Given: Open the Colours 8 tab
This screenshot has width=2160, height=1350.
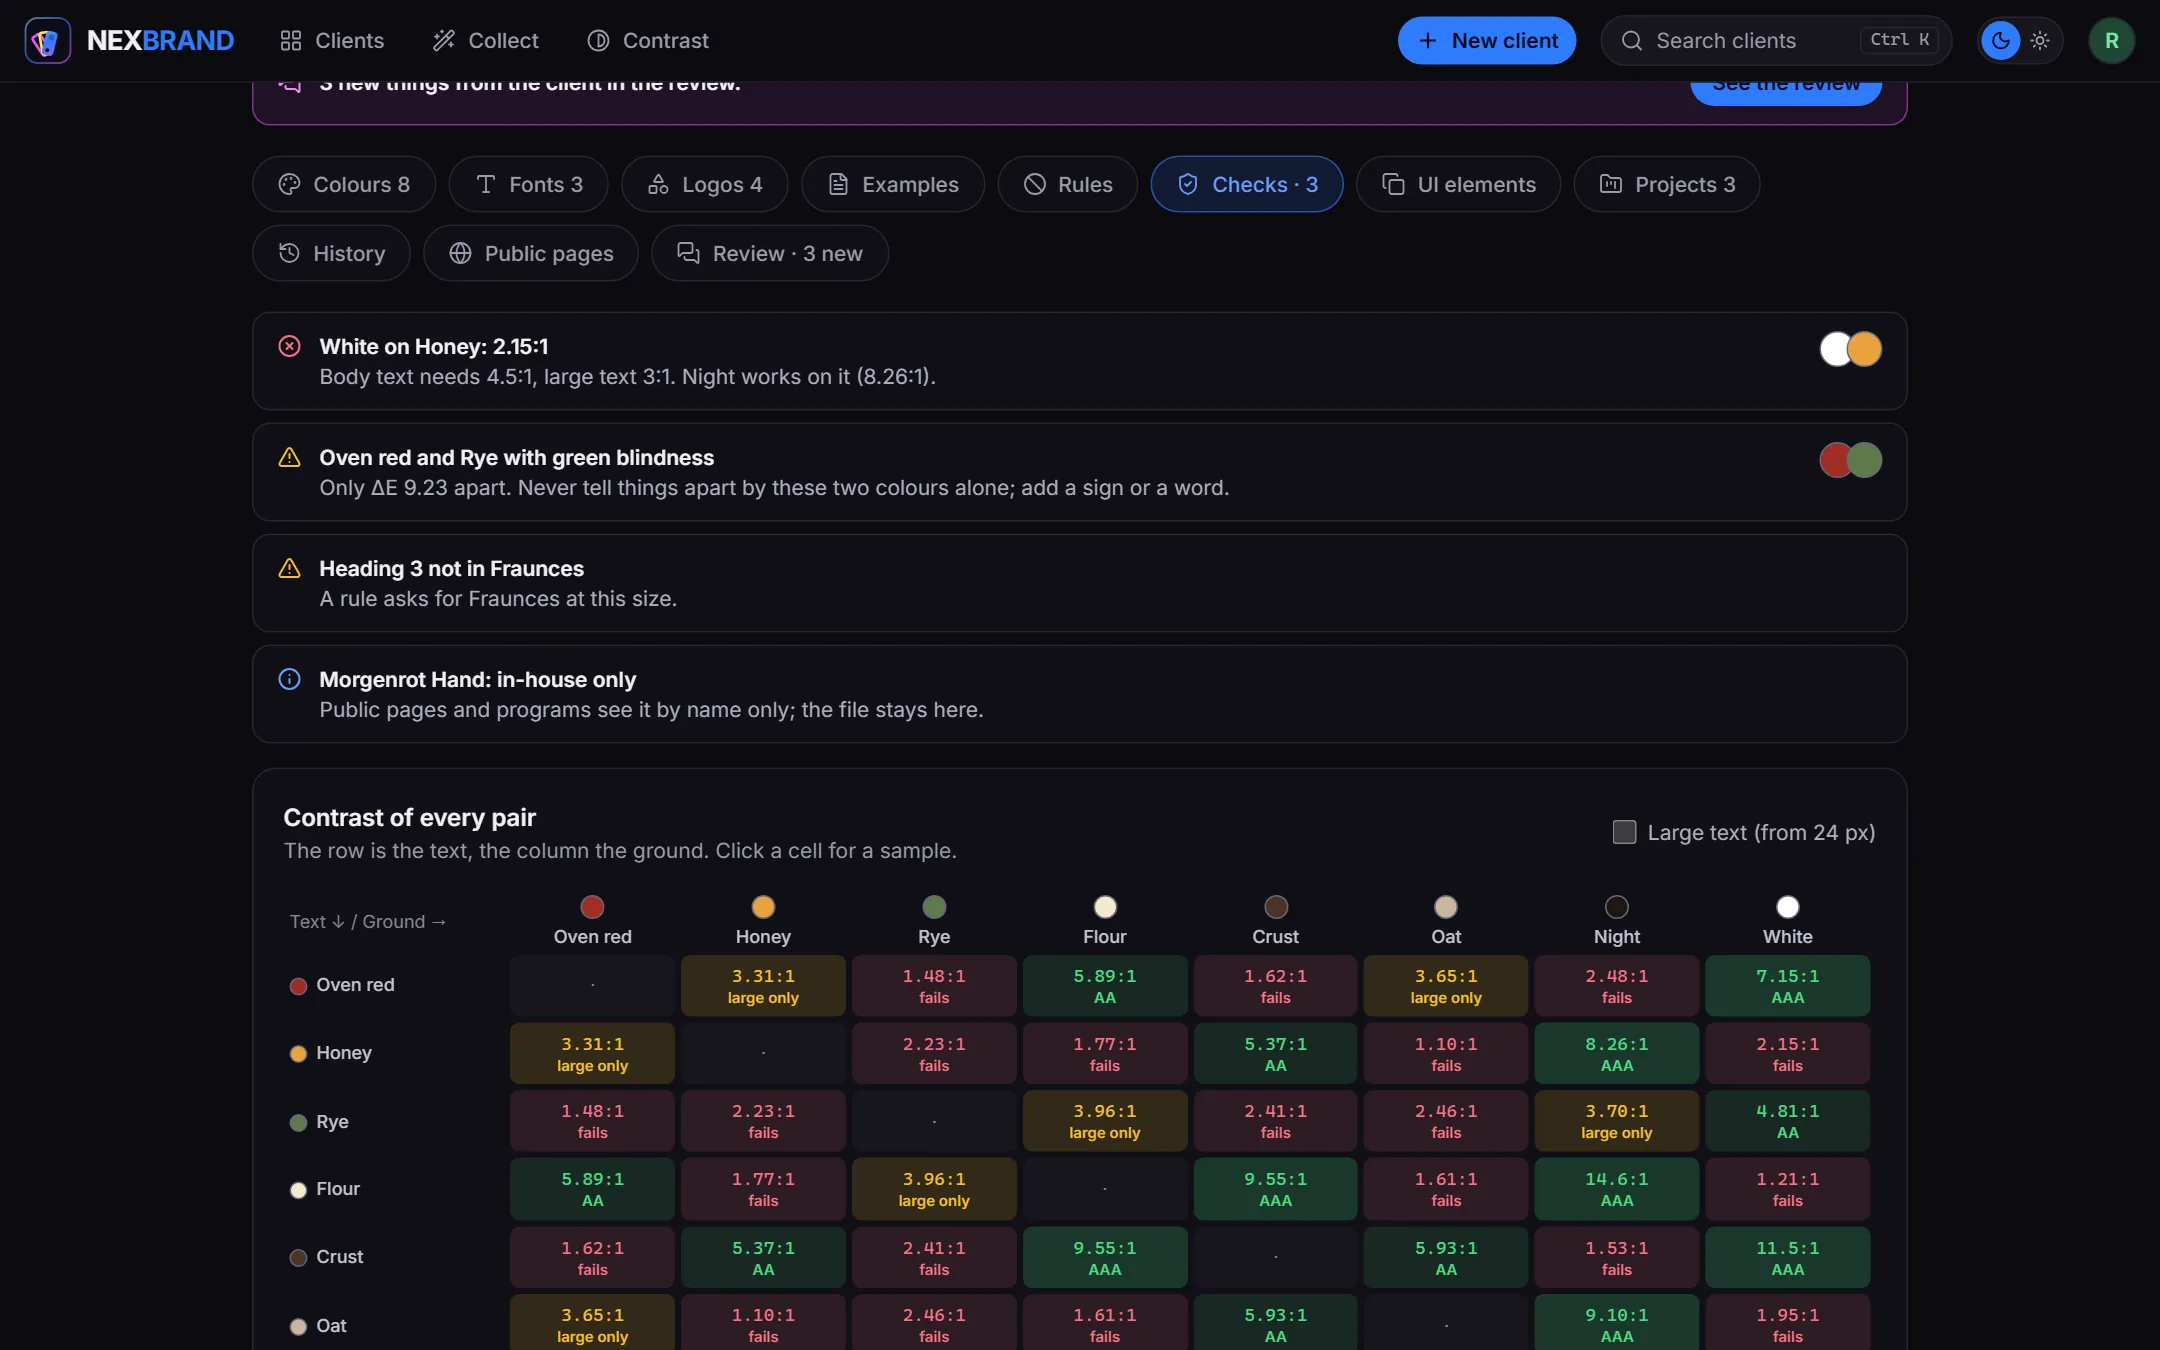Looking at the screenshot, I should tap(344, 184).
